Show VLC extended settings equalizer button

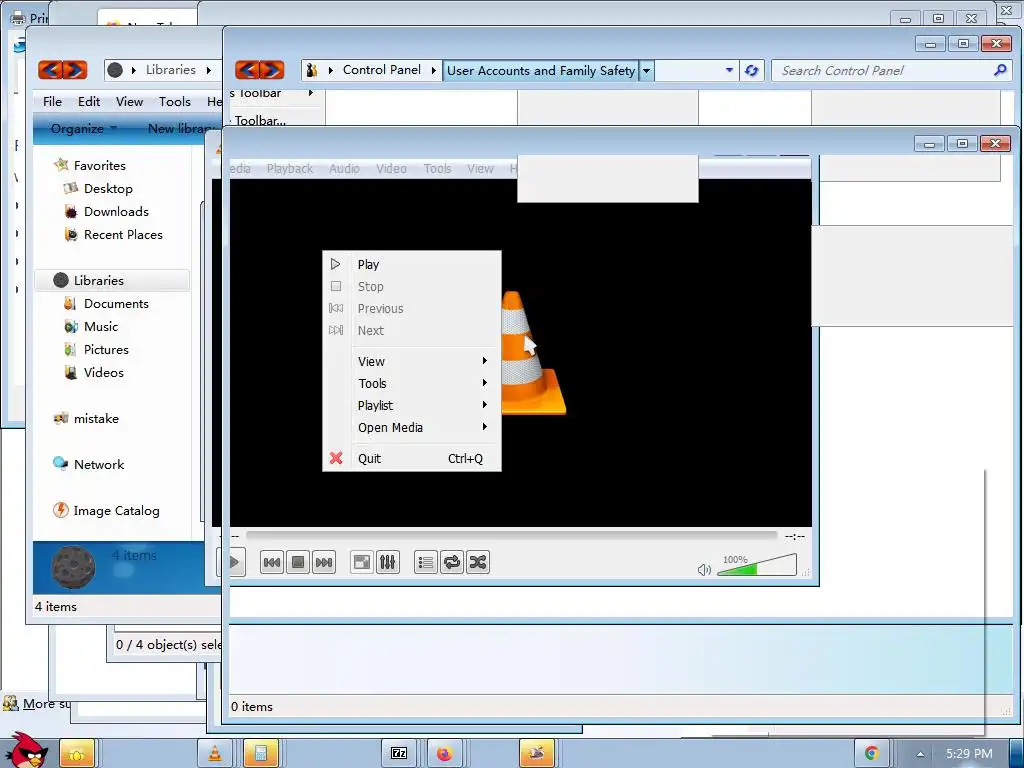387,562
